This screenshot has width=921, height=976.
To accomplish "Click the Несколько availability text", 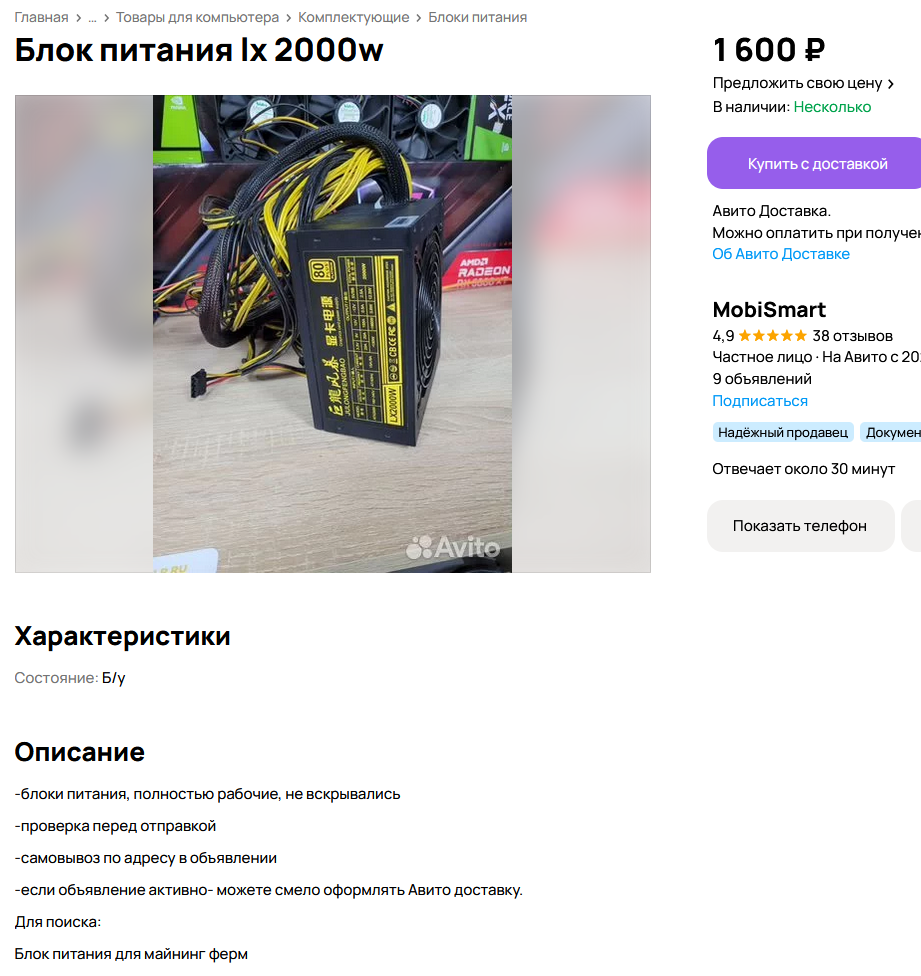I will point(832,107).
